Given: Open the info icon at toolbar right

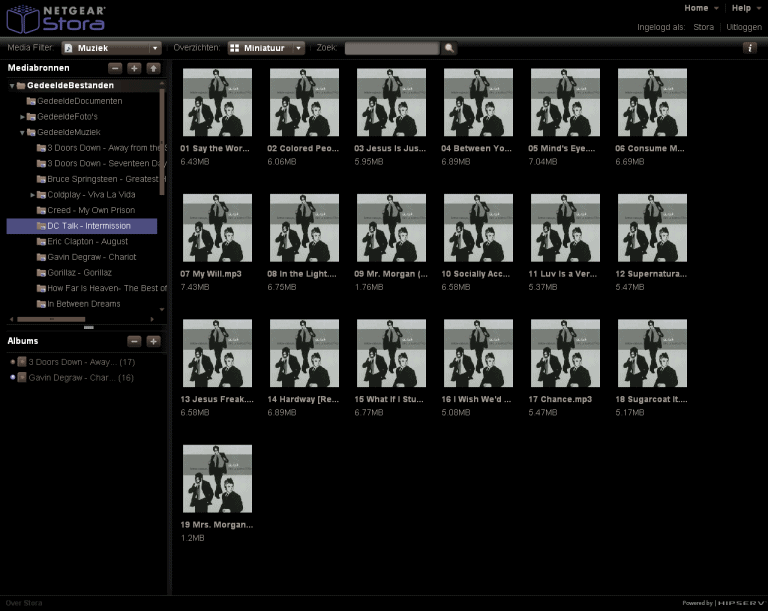Looking at the screenshot, I should tap(749, 48).
